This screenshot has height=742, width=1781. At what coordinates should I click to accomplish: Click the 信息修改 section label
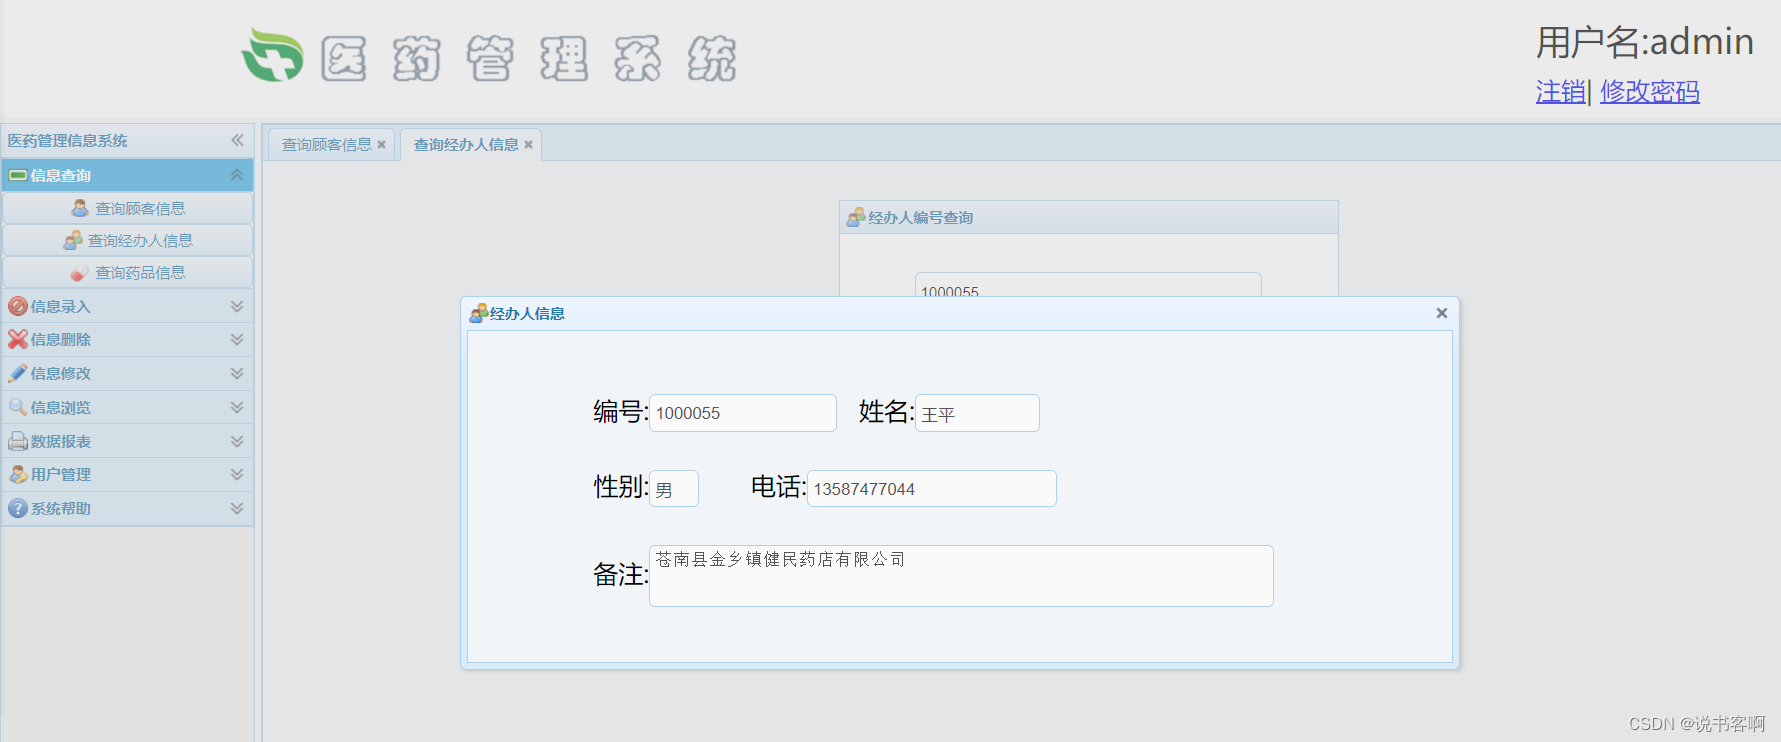pos(61,373)
